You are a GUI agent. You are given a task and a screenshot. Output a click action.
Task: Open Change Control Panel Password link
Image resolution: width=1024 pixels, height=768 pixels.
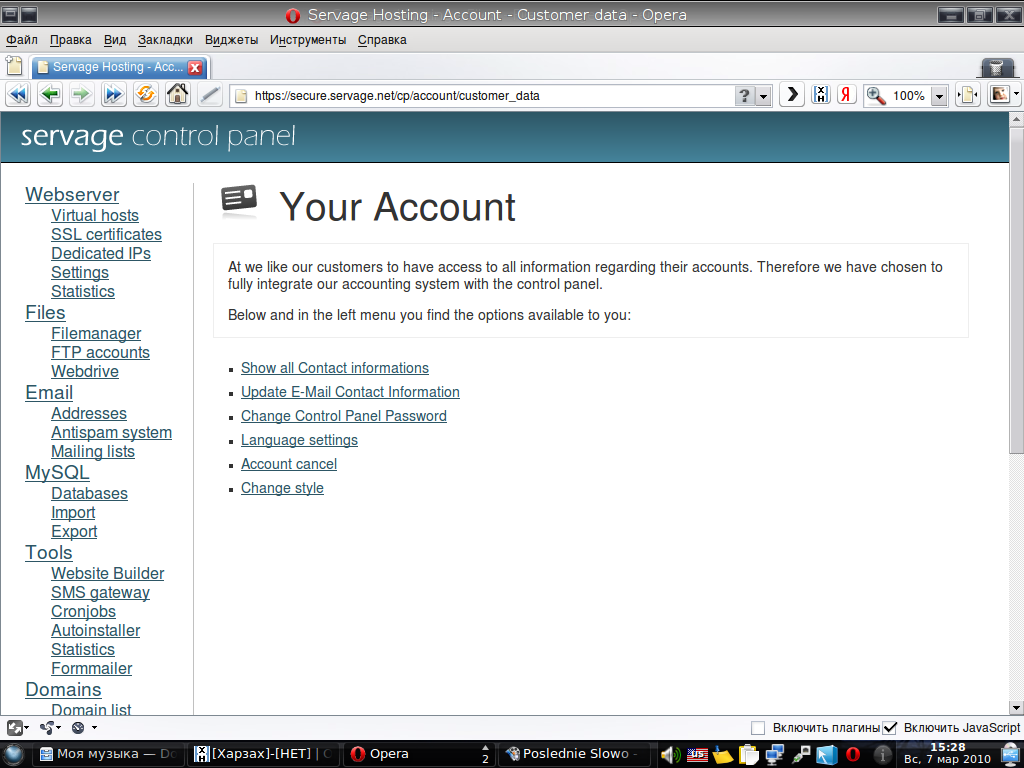344,416
